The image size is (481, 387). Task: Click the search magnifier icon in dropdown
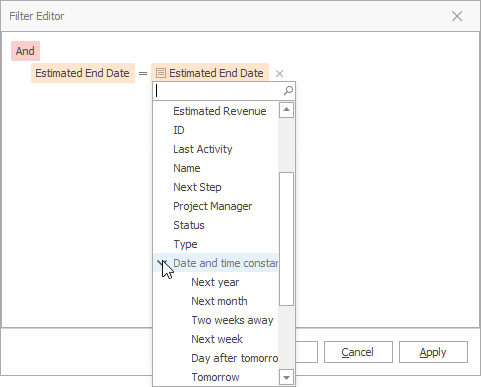[288, 90]
